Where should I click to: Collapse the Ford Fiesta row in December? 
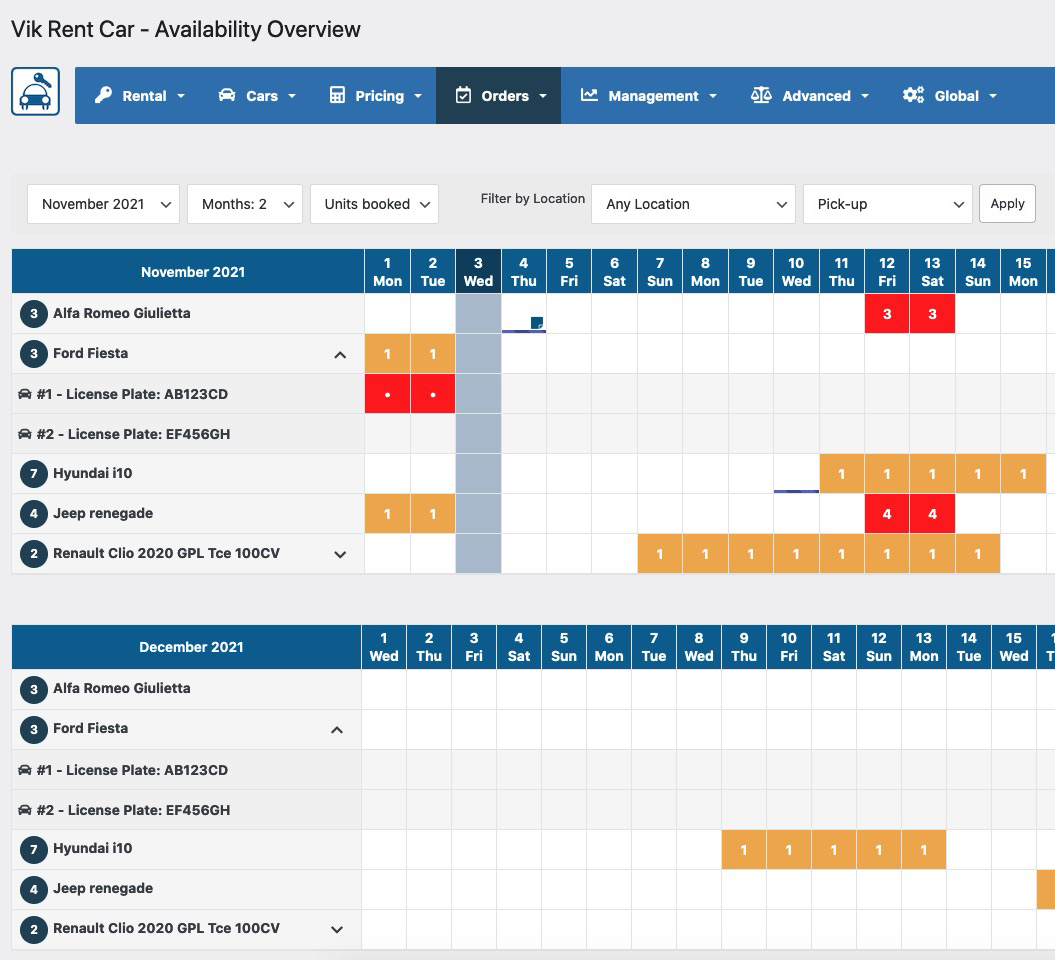337,730
